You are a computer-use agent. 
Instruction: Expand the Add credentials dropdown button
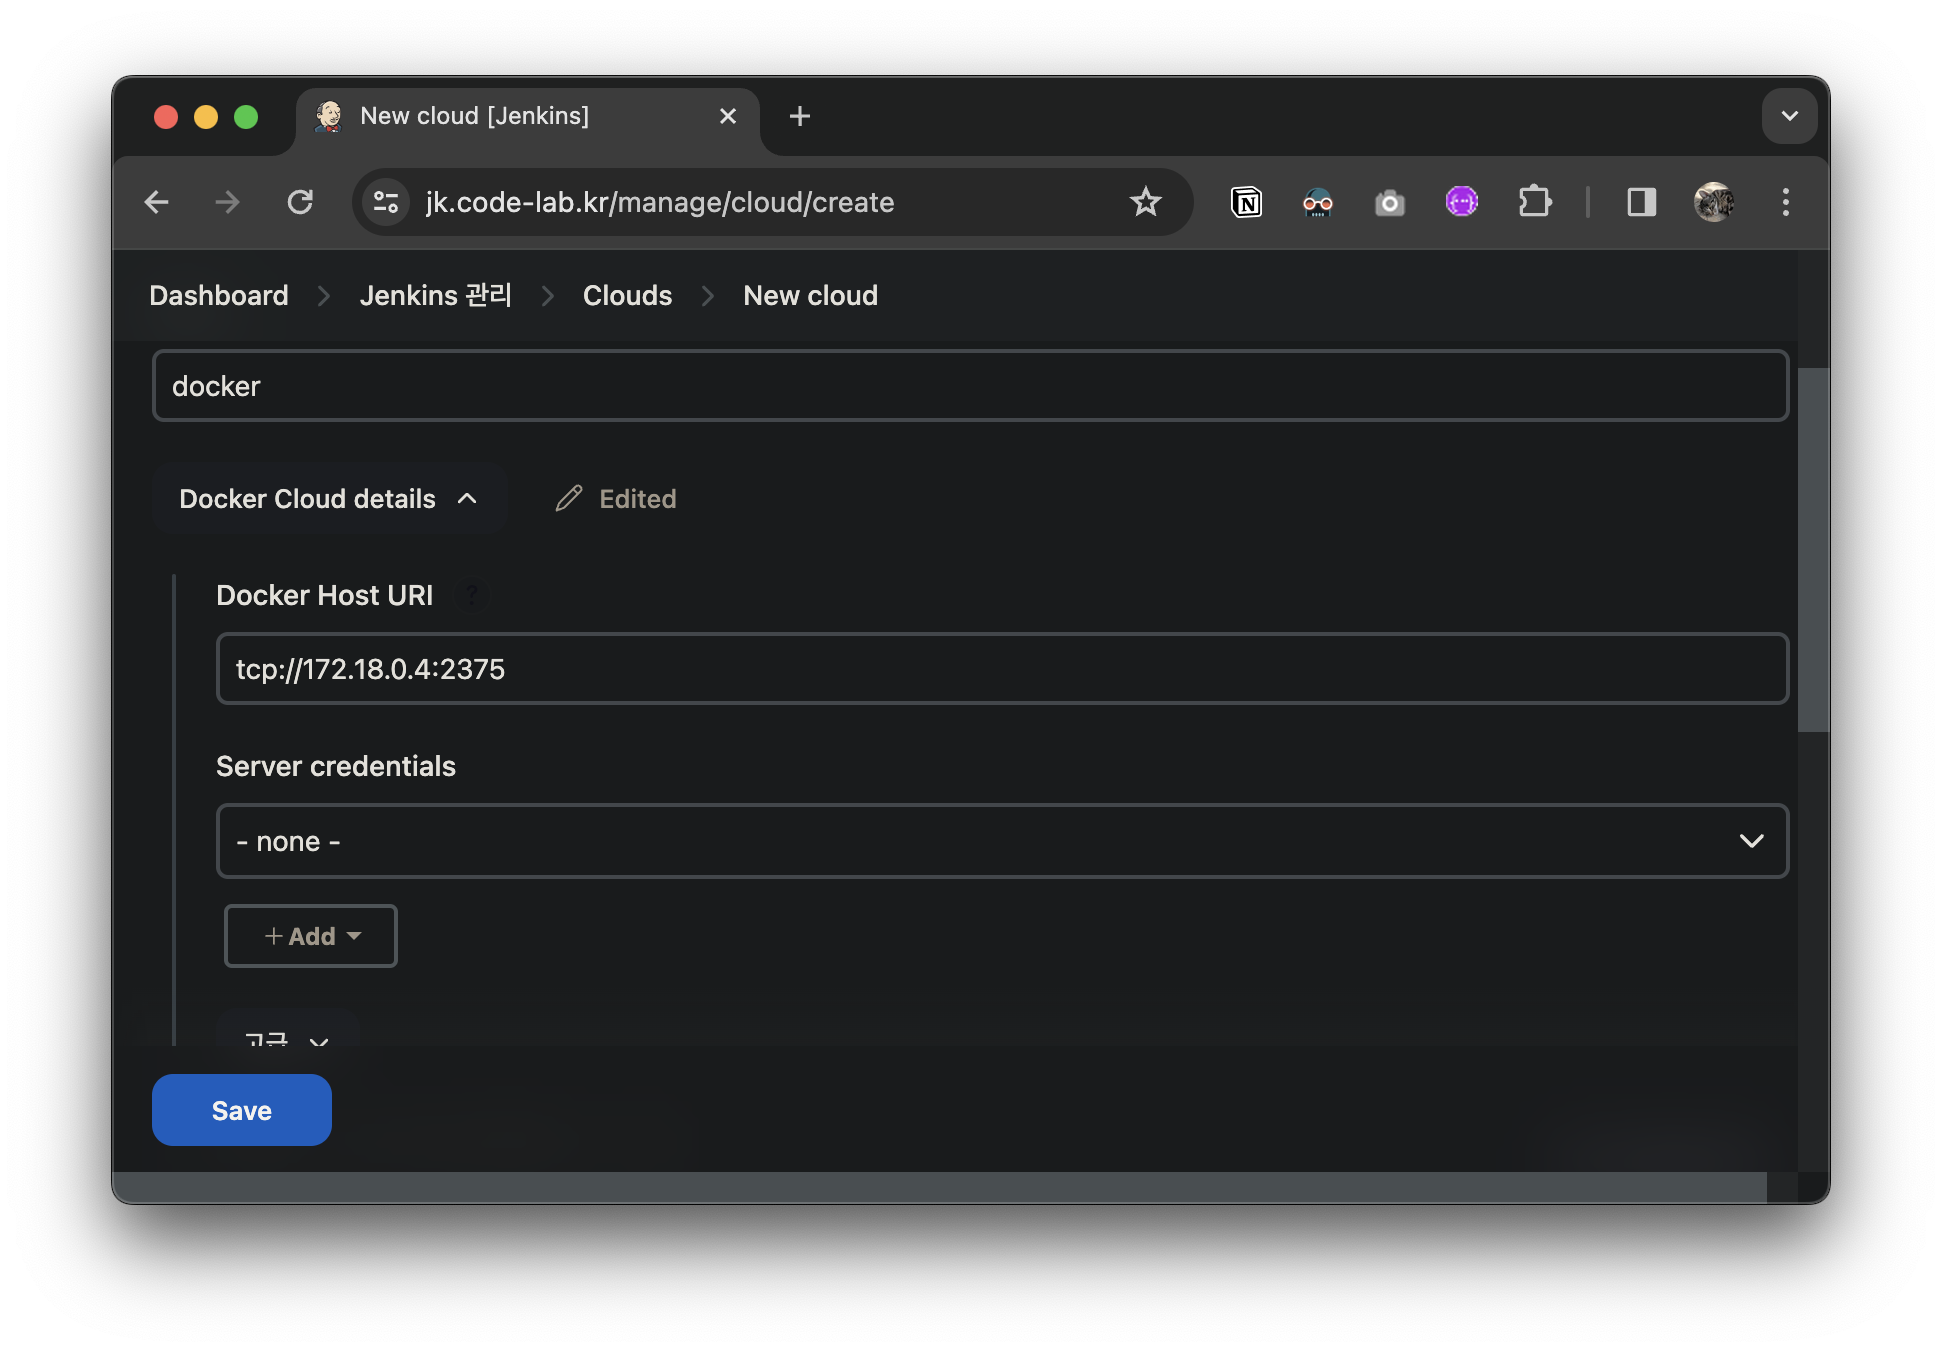point(311,936)
